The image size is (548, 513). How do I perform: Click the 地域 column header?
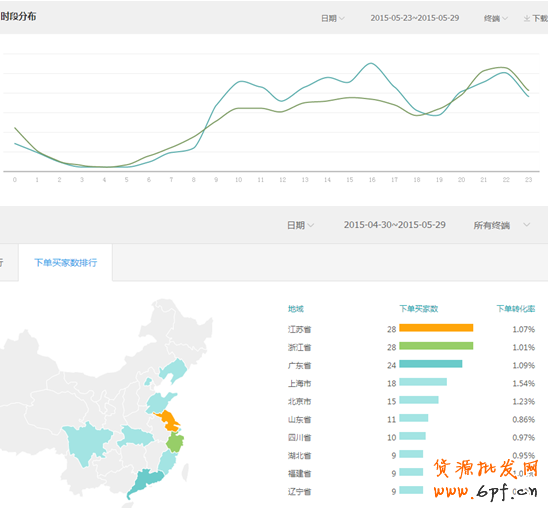tap(296, 309)
